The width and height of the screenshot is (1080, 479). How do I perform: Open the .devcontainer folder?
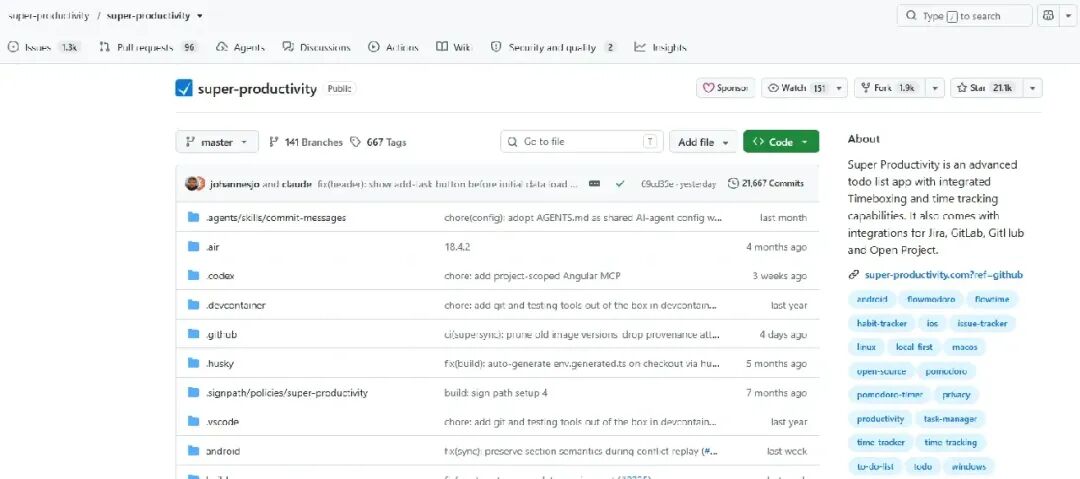pos(236,305)
